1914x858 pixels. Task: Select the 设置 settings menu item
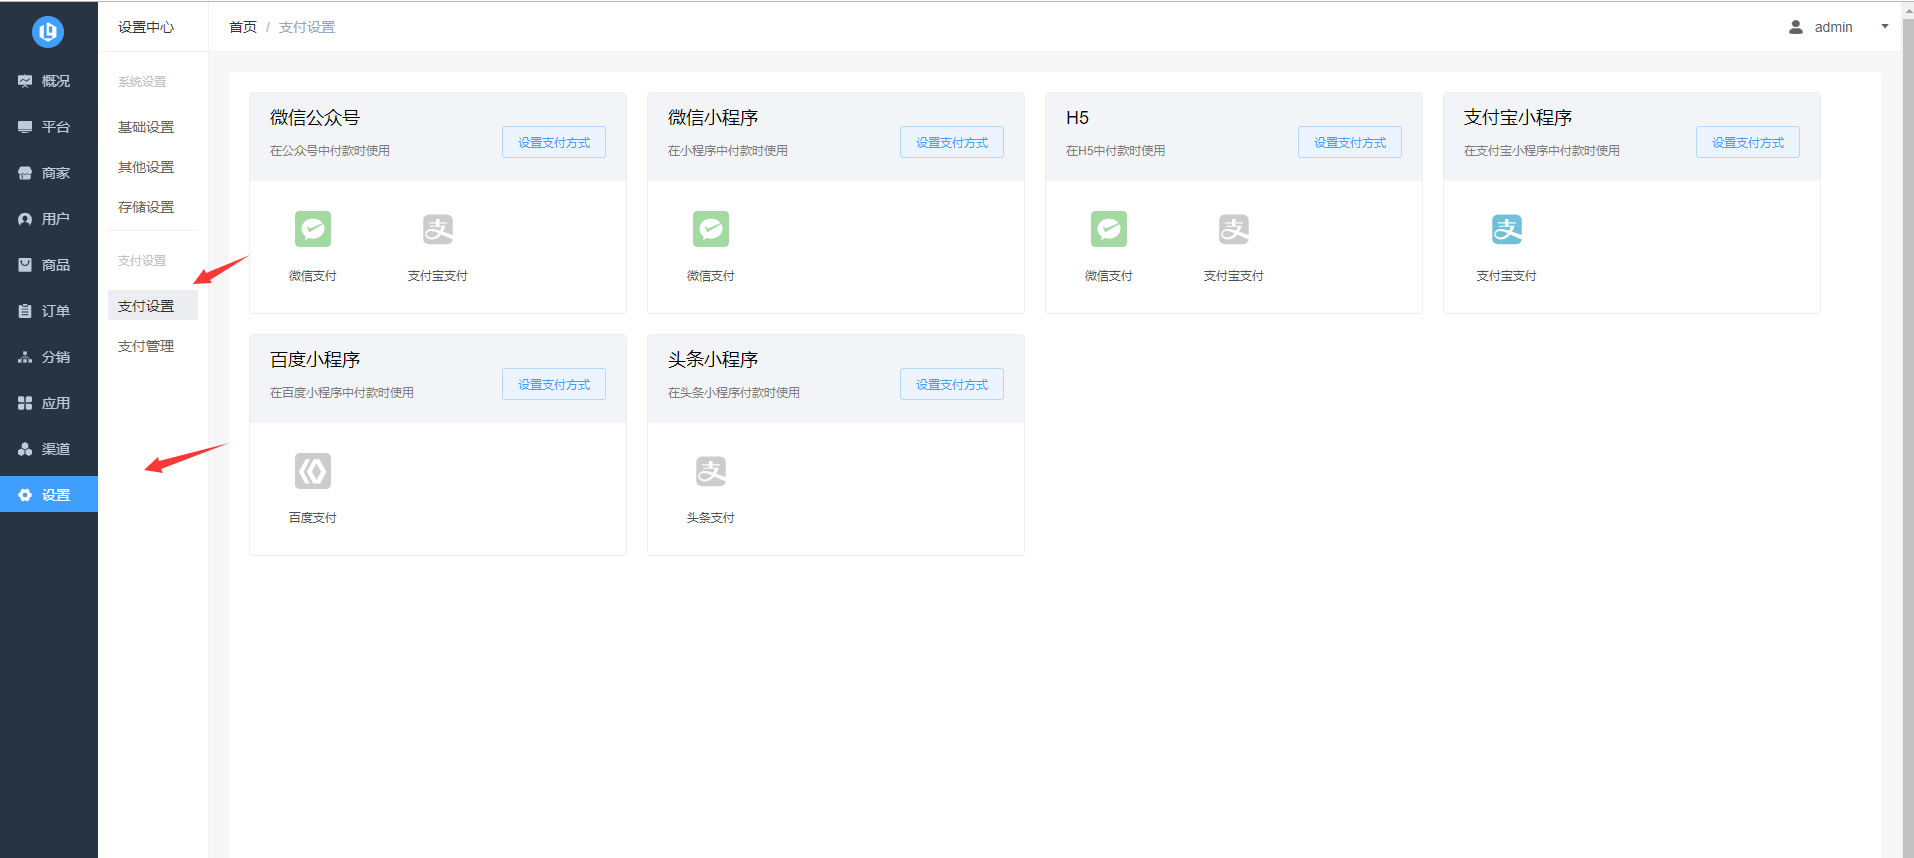point(49,495)
